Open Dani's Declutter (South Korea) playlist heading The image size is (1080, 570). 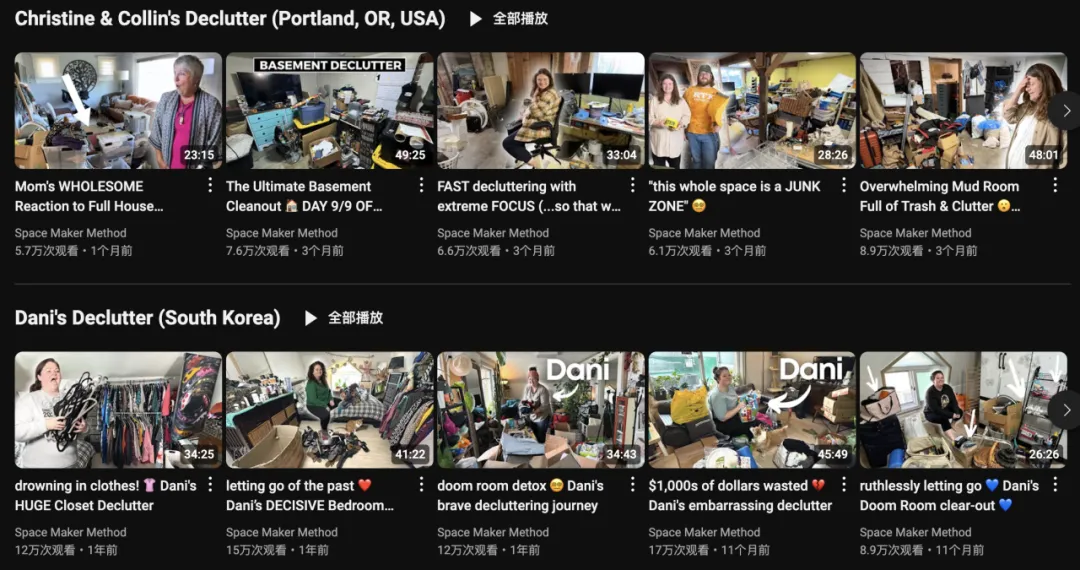coord(147,318)
